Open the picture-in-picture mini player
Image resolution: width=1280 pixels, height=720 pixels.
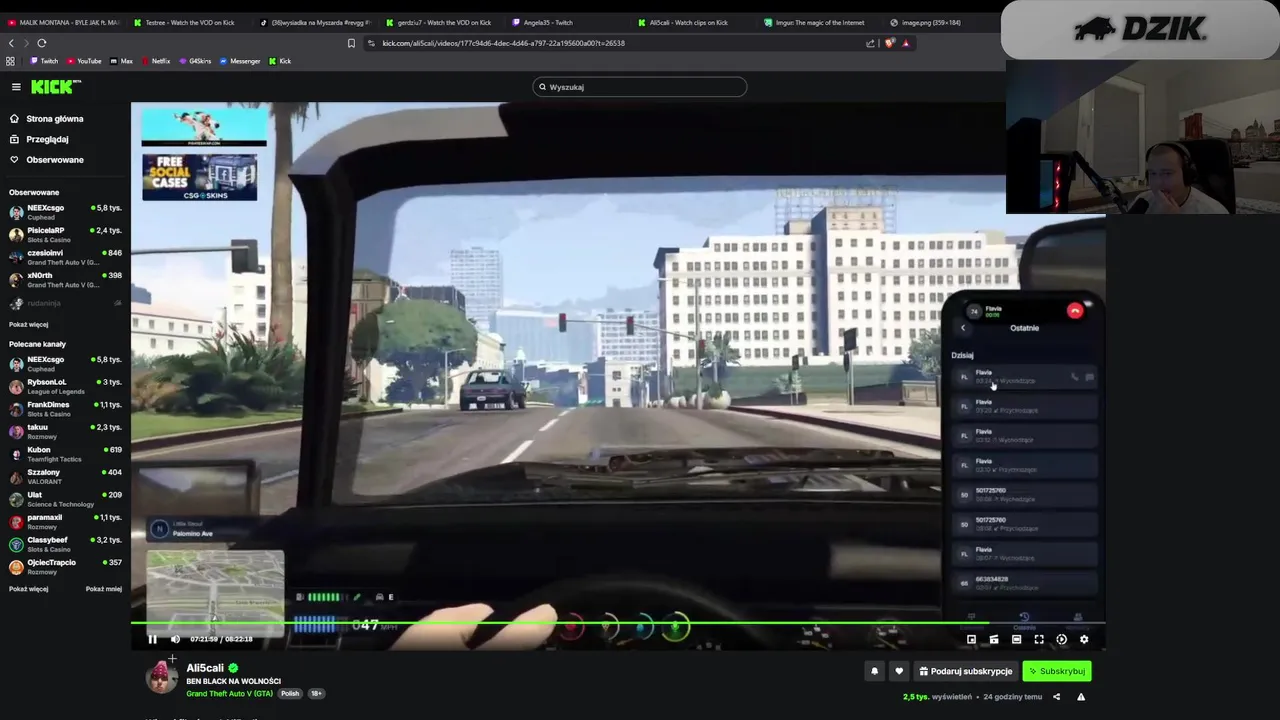(x=971, y=639)
